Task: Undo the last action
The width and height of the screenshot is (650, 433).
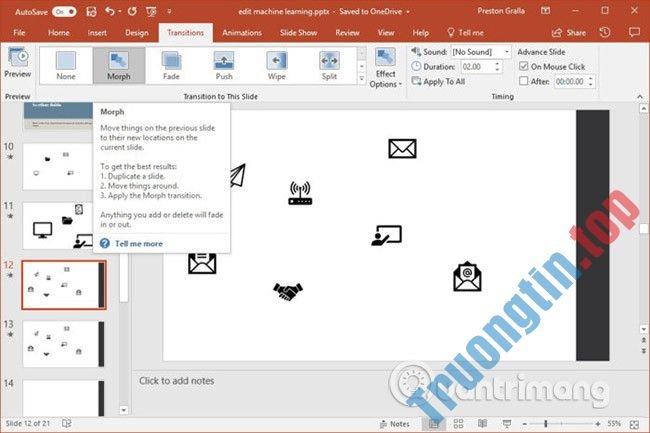Action: coord(109,11)
